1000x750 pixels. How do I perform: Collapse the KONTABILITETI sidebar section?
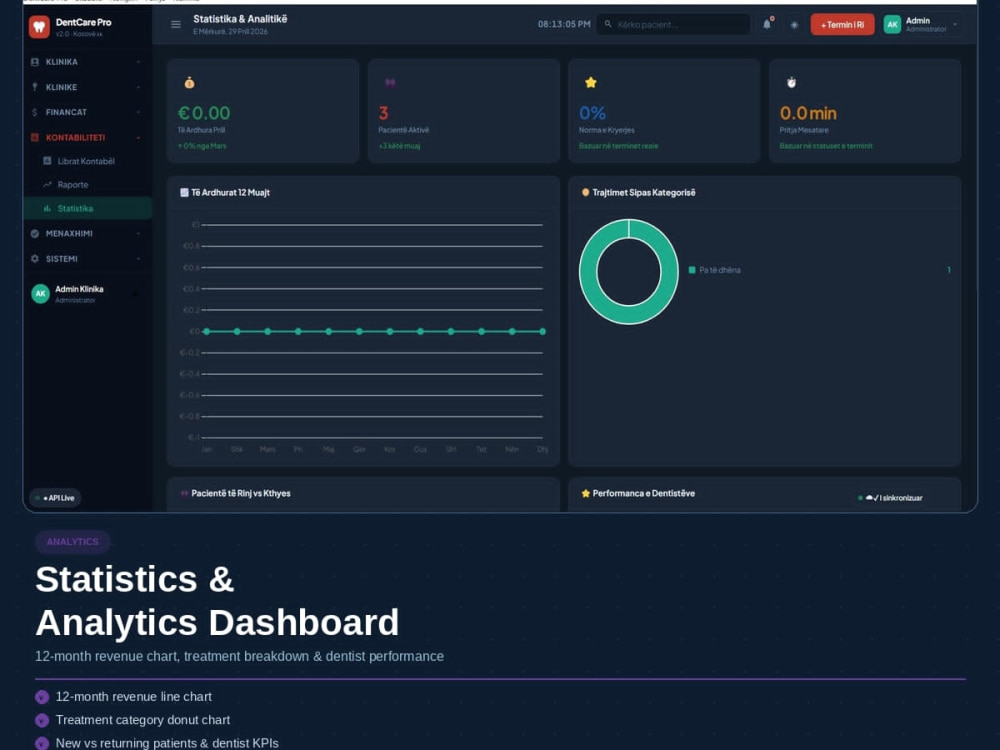click(x=87, y=137)
